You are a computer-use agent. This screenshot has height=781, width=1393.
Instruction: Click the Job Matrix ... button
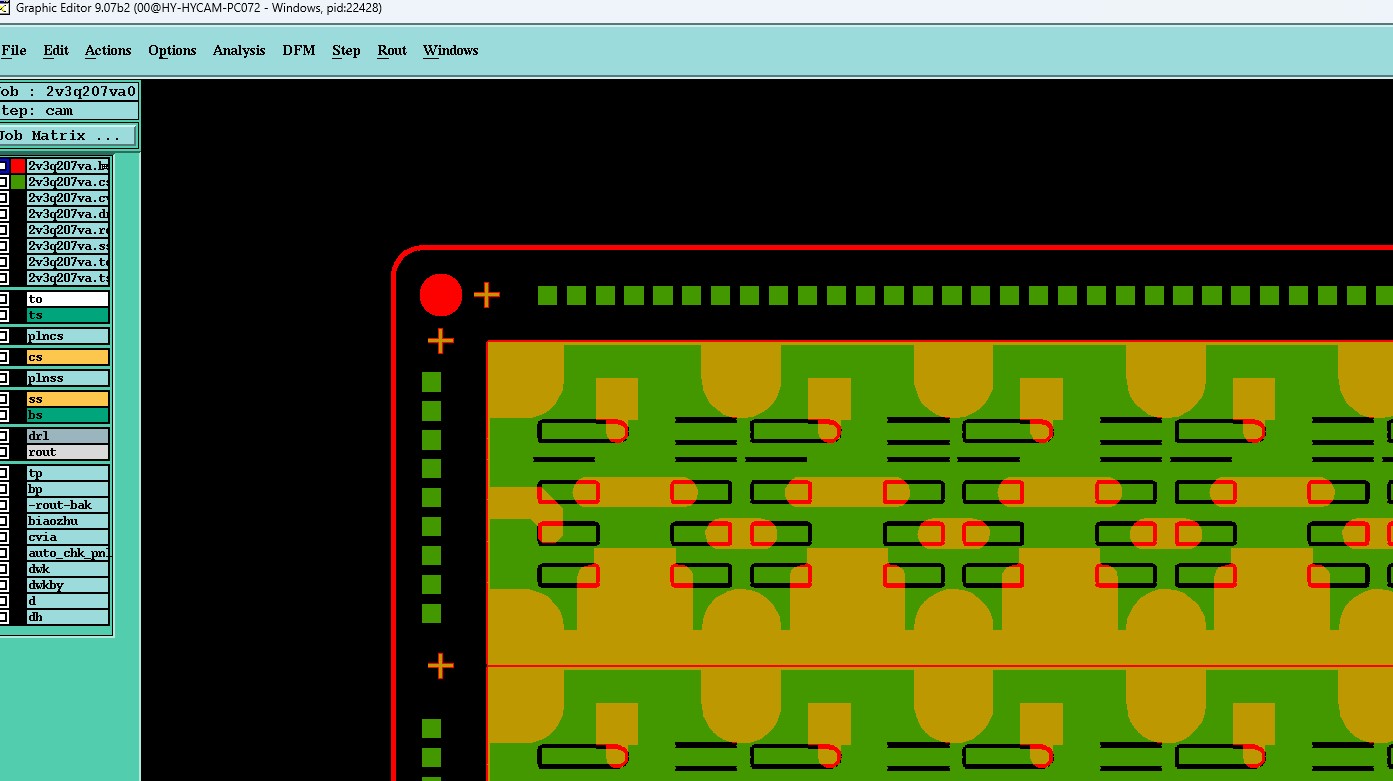67,135
